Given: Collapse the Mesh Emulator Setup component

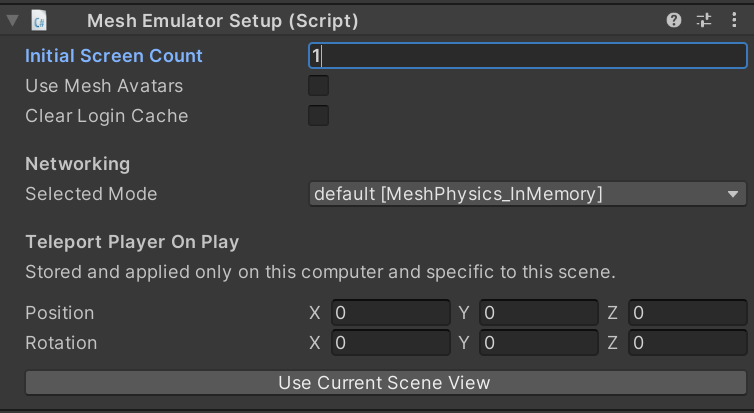Looking at the screenshot, I should (x=12, y=20).
